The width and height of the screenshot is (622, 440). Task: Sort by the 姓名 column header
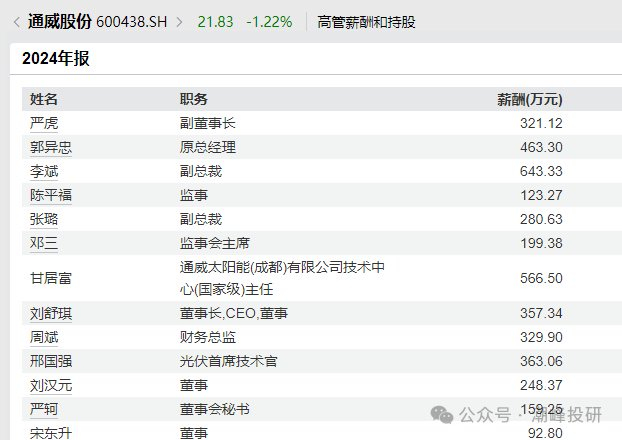(x=44, y=99)
